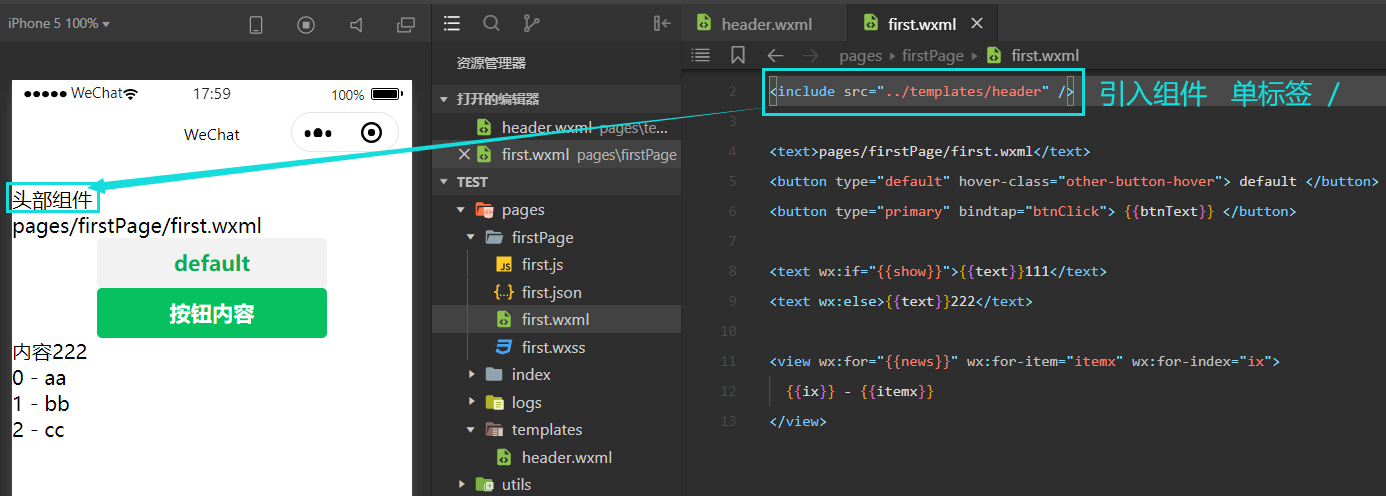The image size is (1386, 496).
Task: Click the record/stop circle icon in simulator toolbar
Action: pos(306,25)
